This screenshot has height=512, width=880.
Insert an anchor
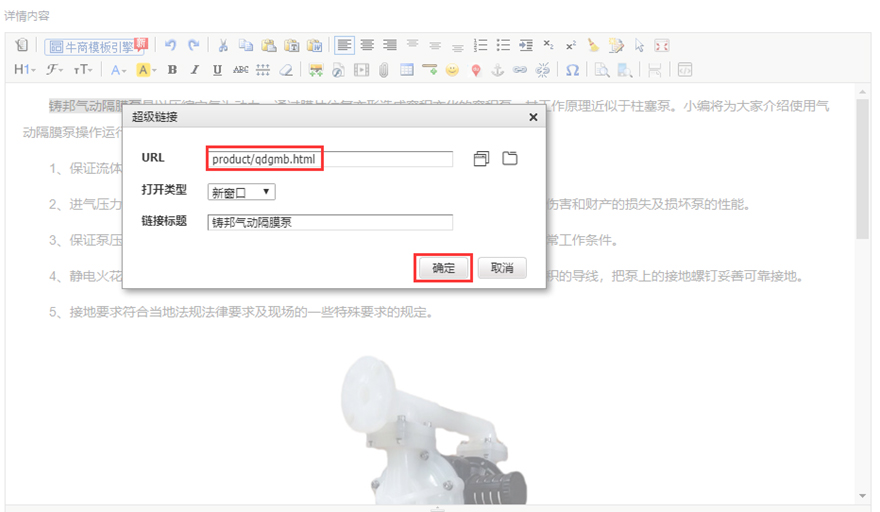[x=497, y=70]
